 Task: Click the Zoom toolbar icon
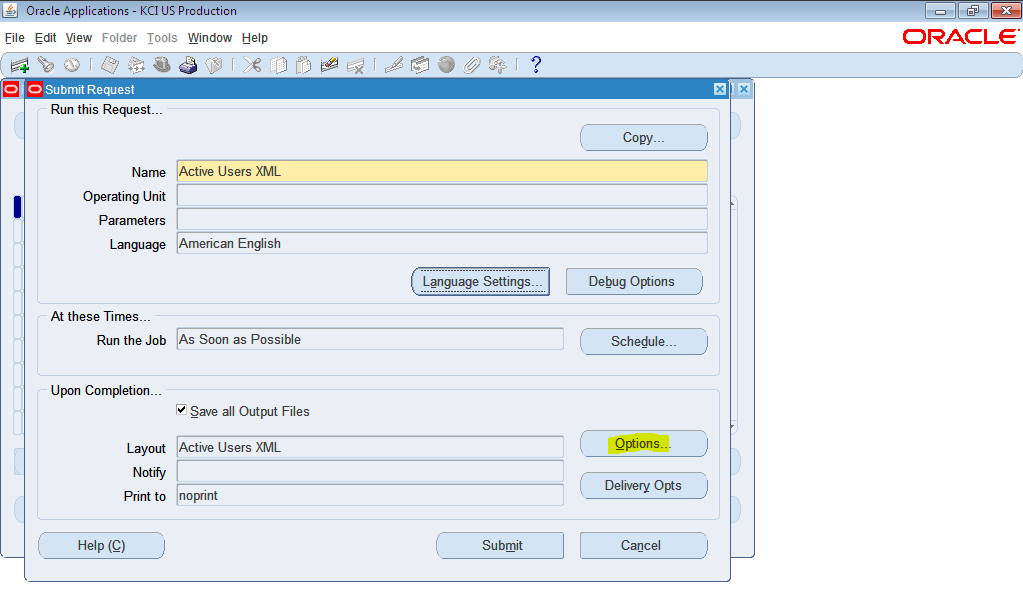coord(420,65)
